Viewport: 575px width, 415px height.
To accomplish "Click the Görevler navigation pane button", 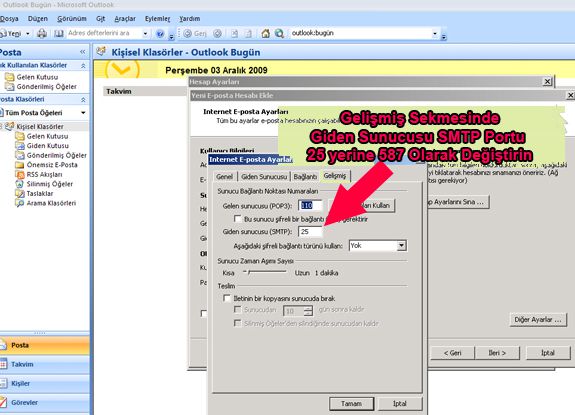I will (x=44, y=402).
